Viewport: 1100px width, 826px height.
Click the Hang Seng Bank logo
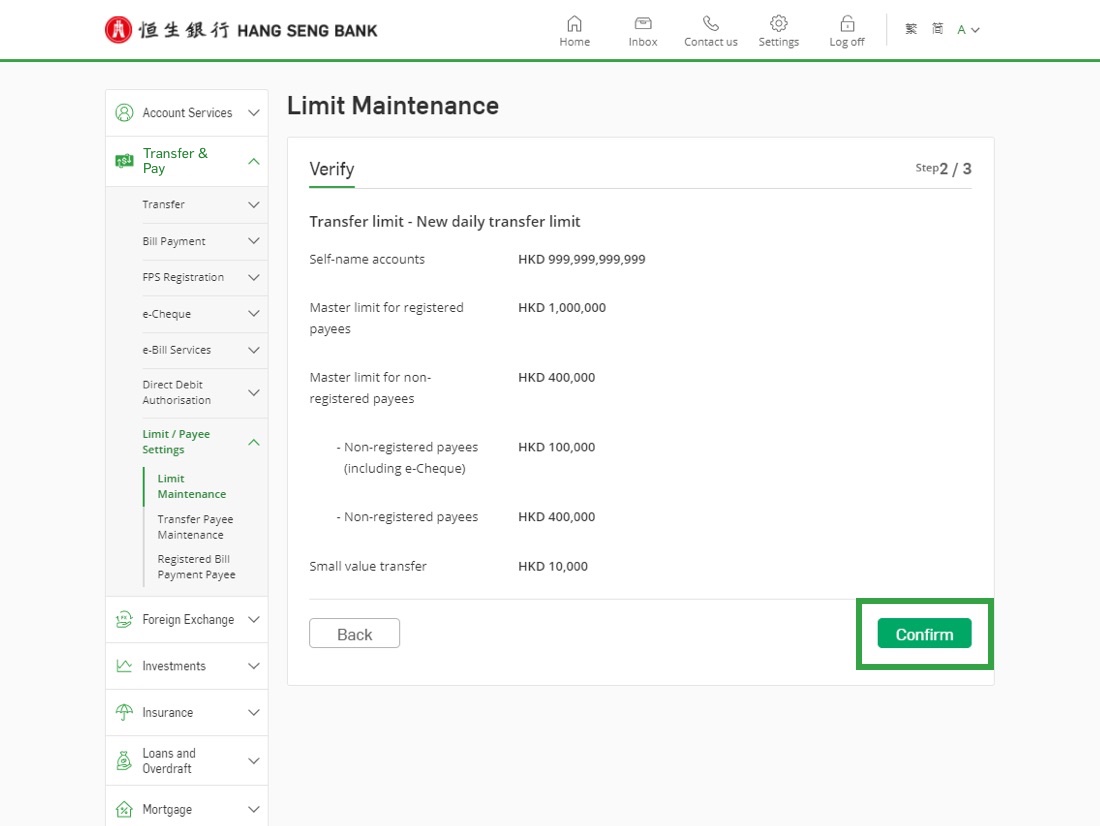point(241,30)
